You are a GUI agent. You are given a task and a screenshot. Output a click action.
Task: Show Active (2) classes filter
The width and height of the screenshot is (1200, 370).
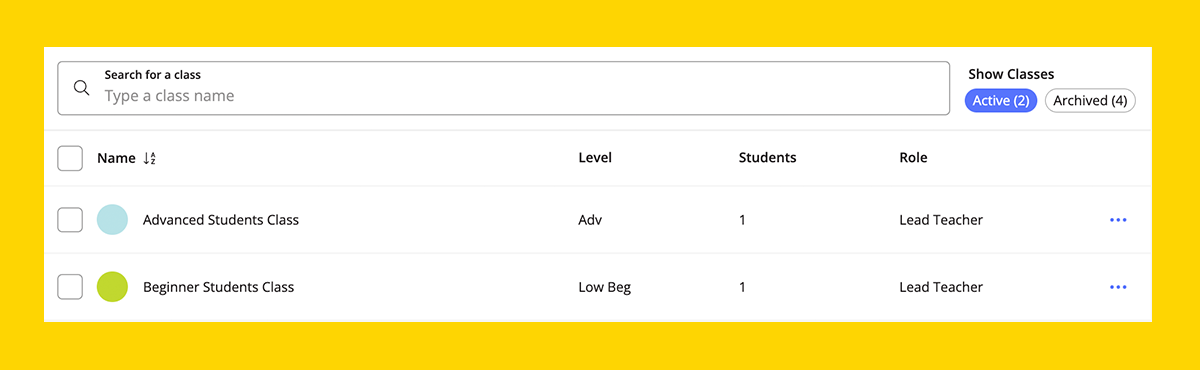tap(1001, 101)
